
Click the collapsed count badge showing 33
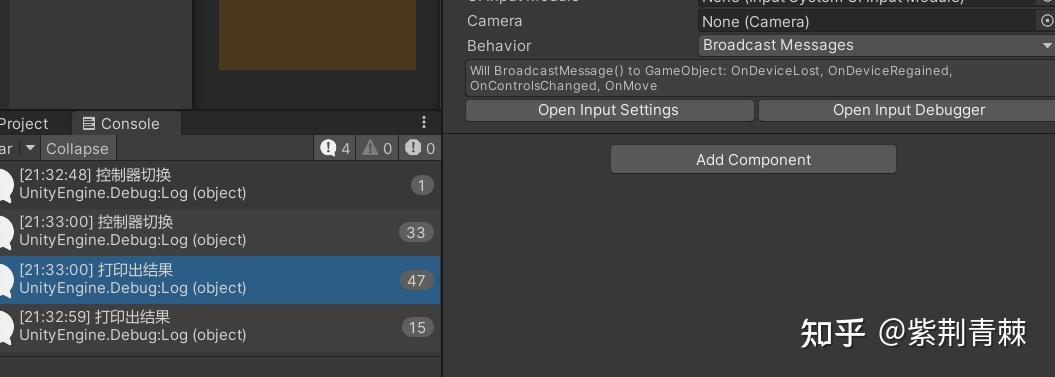coord(416,233)
